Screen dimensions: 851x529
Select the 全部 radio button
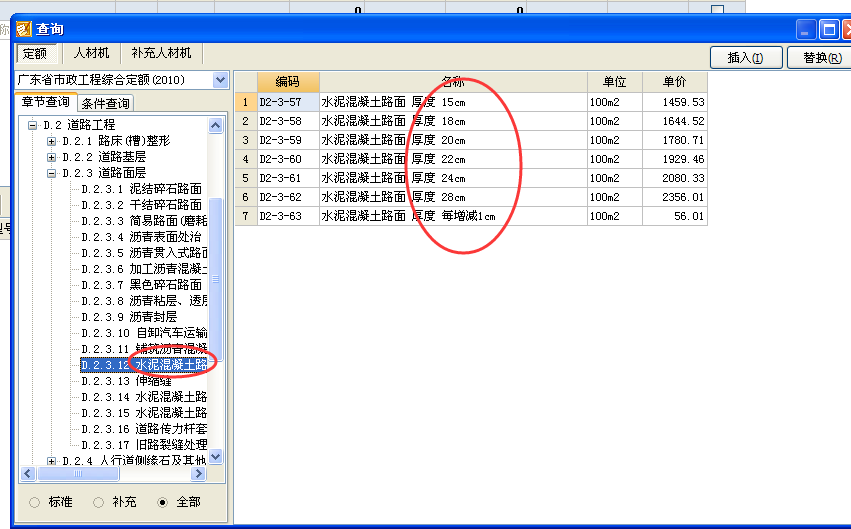tap(162, 502)
